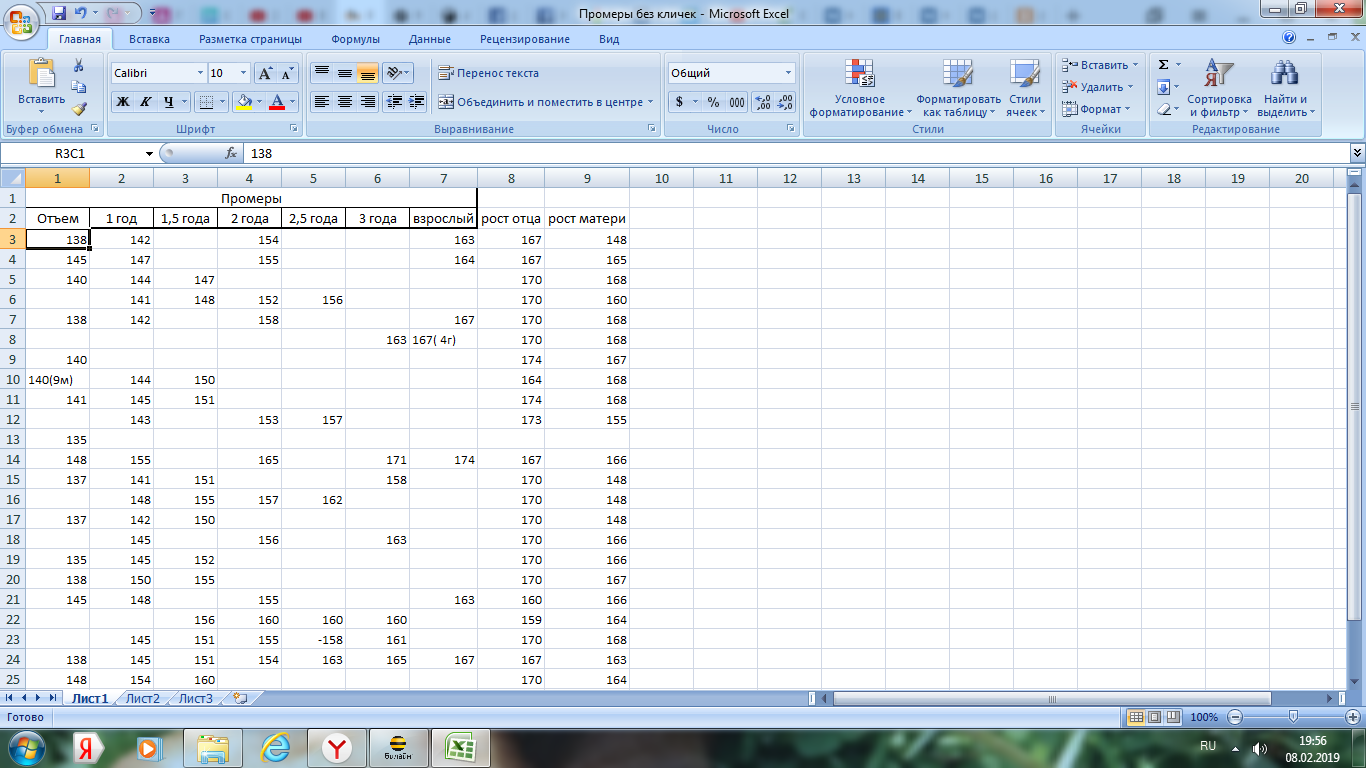Click the Windows Start button
The width and height of the screenshot is (1366, 768).
click(24, 747)
